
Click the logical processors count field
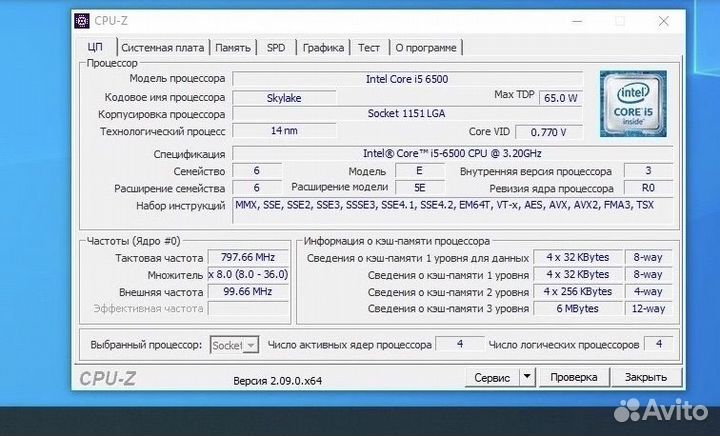(659, 344)
